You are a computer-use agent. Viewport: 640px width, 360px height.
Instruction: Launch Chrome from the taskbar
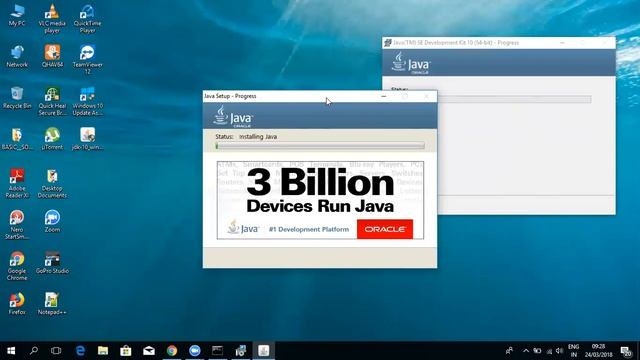[172, 351]
